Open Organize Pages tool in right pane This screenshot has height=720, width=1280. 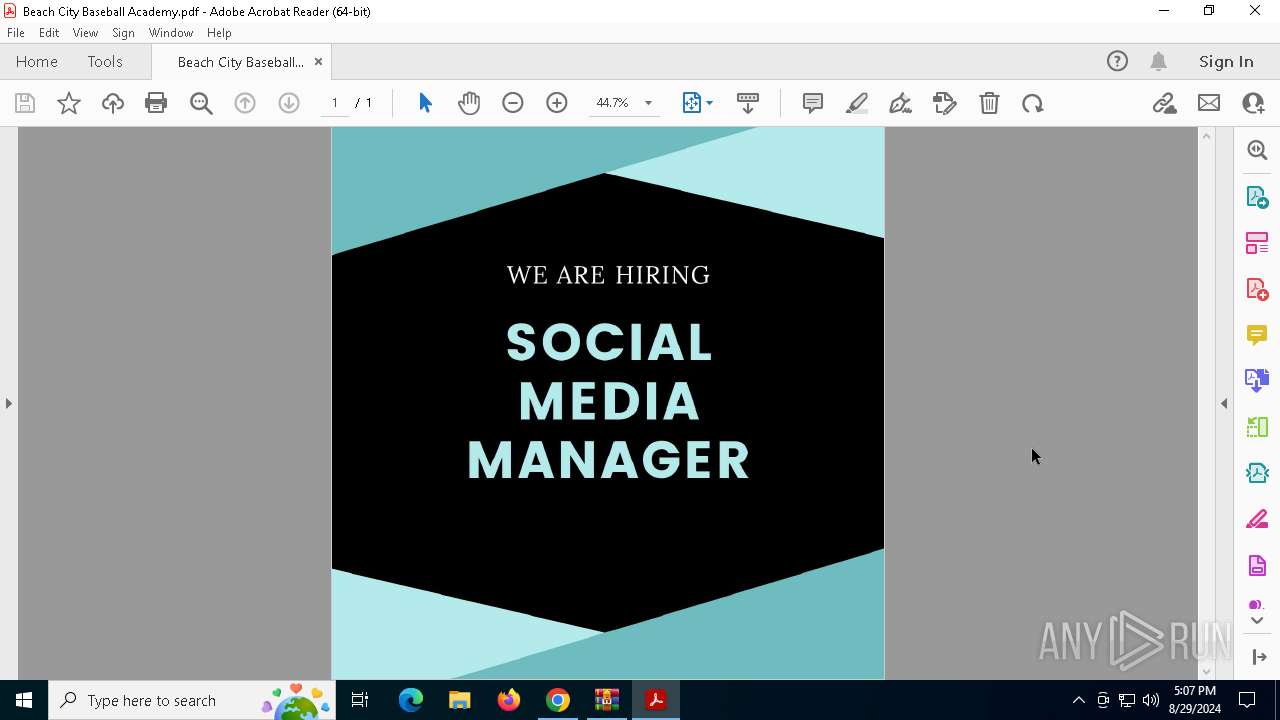[x=1257, y=243]
